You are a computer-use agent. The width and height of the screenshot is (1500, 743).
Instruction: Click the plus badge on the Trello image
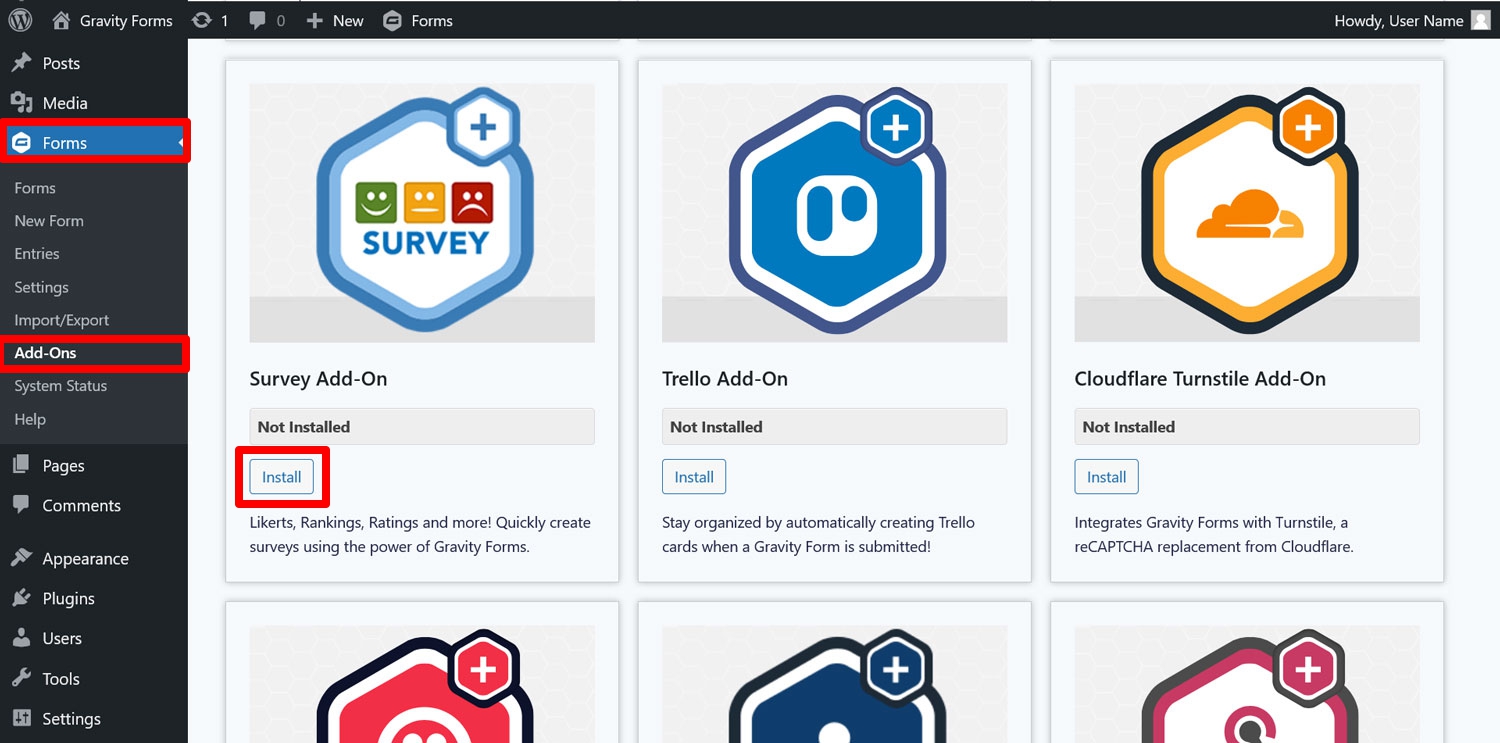coord(896,128)
